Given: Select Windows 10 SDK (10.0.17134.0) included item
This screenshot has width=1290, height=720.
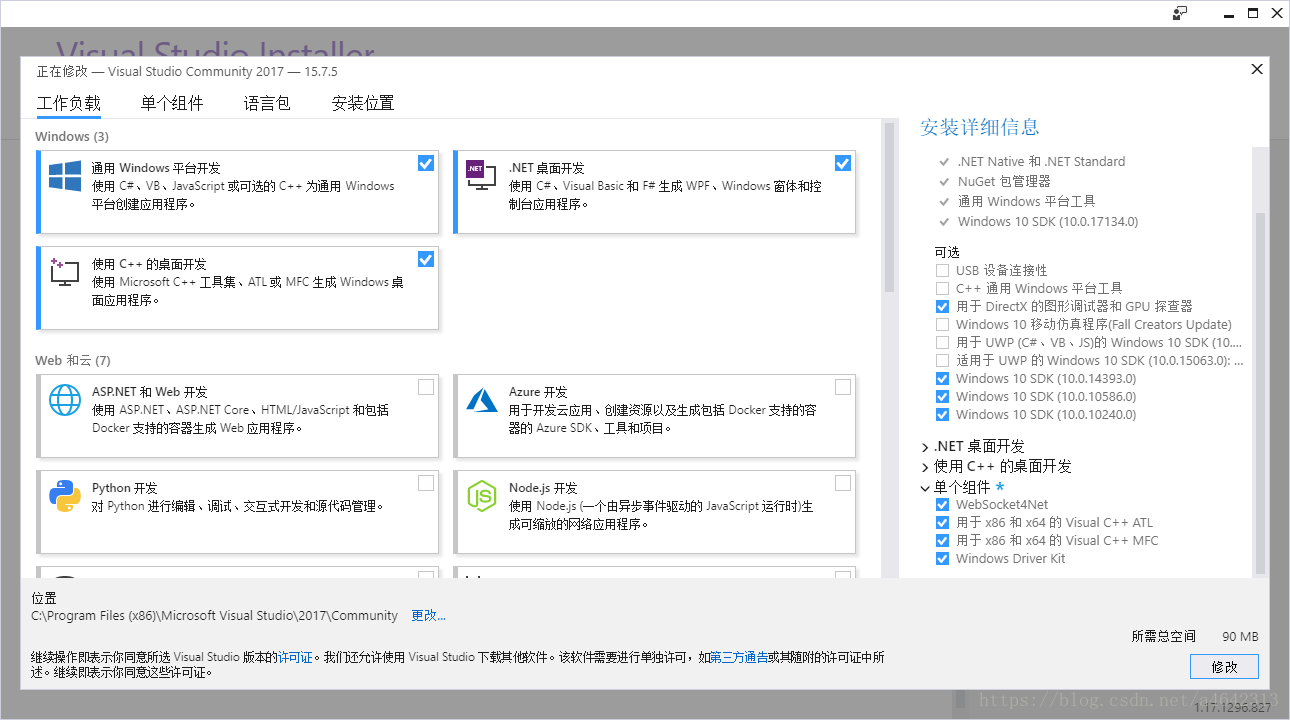Looking at the screenshot, I should click(1048, 221).
